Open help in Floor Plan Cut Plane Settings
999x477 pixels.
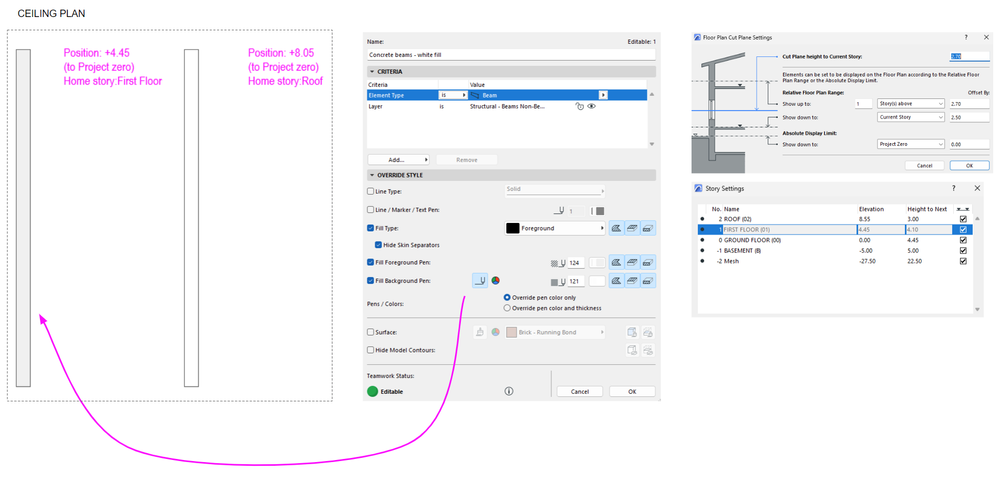(967, 38)
